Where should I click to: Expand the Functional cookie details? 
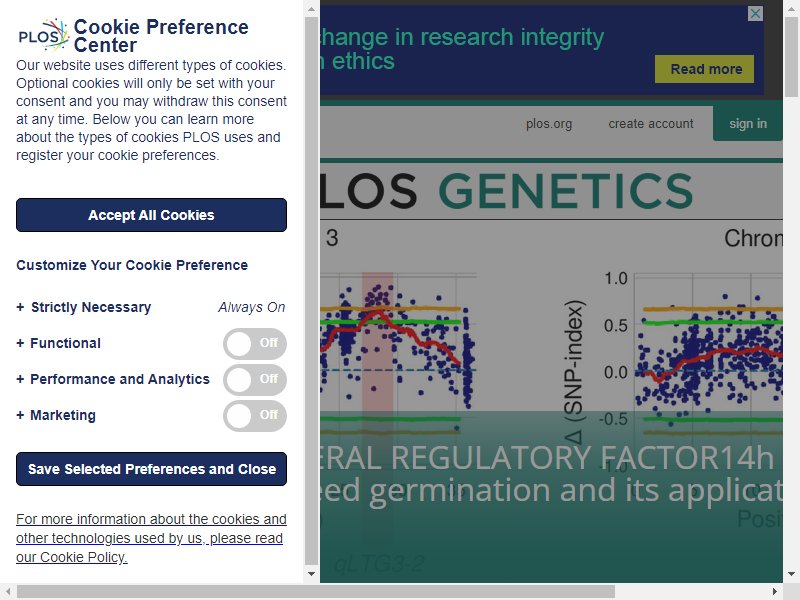coord(59,343)
